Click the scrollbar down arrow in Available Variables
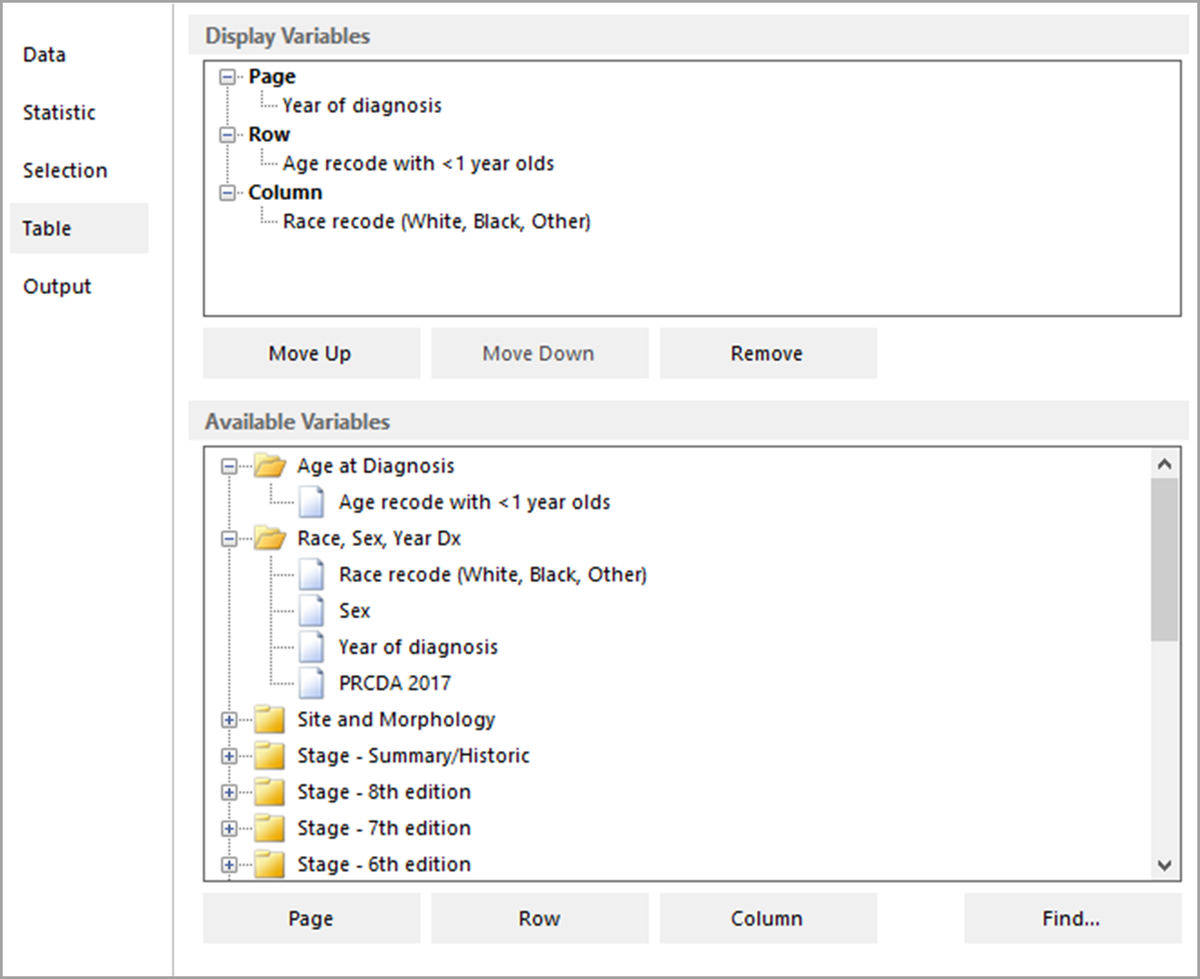Image resolution: width=1200 pixels, height=979 pixels. pos(1164,864)
